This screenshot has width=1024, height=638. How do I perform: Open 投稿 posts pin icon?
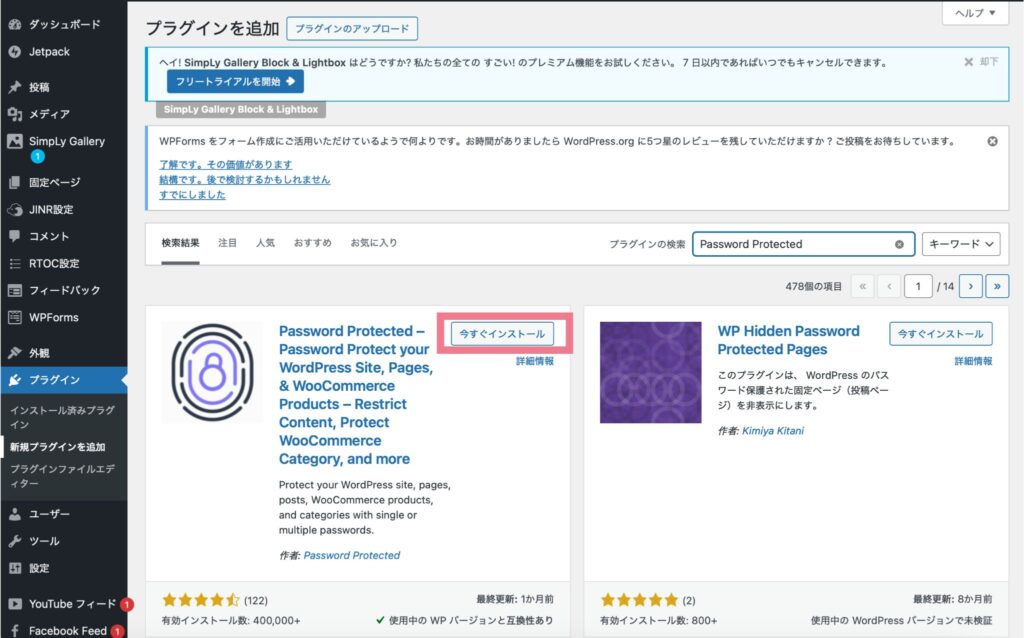[x=14, y=87]
